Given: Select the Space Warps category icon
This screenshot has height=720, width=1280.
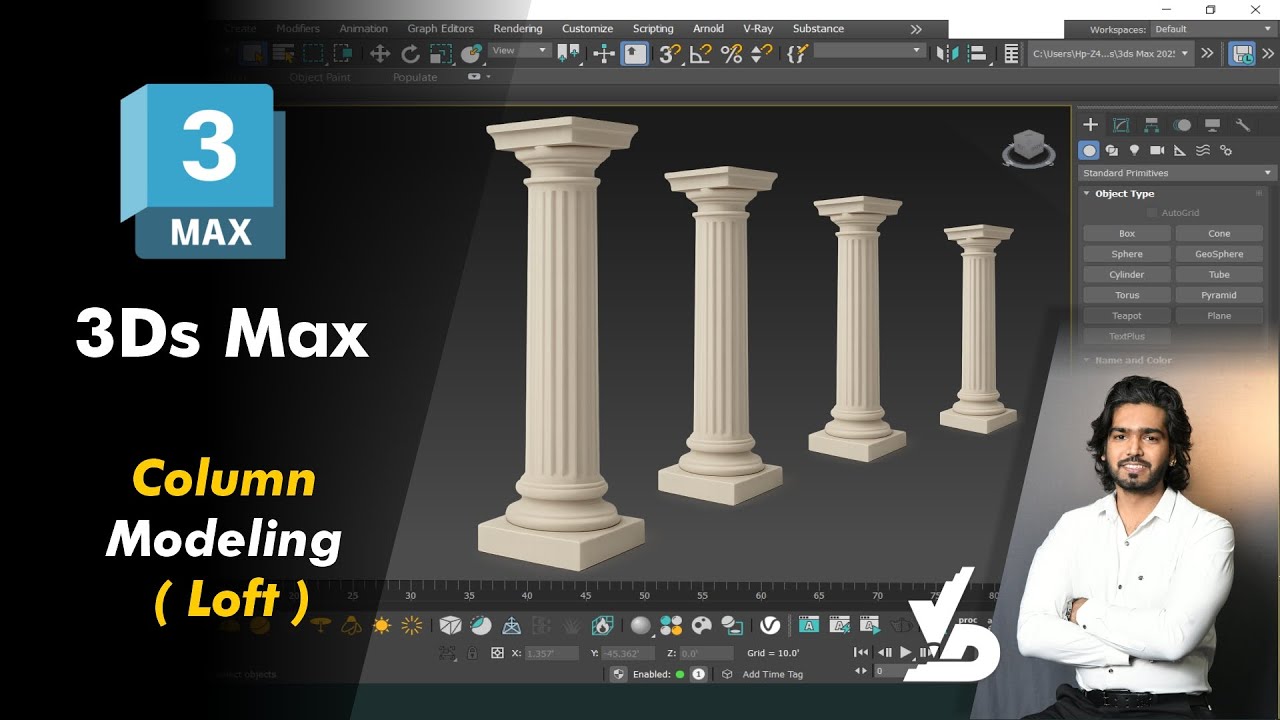Looking at the screenshot, I should [x=1203, y=150].
